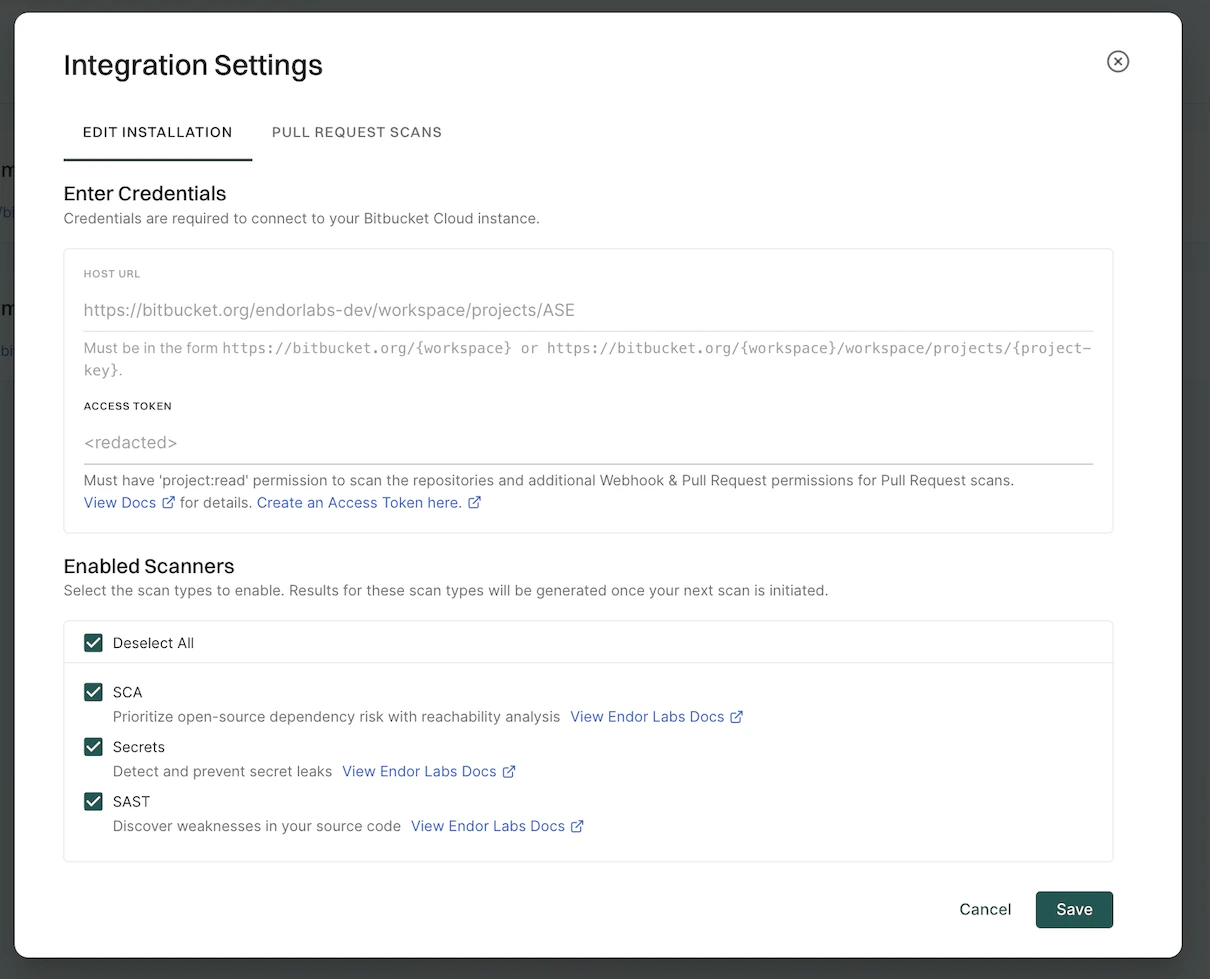
Task: Click the redacted Access Token field
Action: [400, 442]
